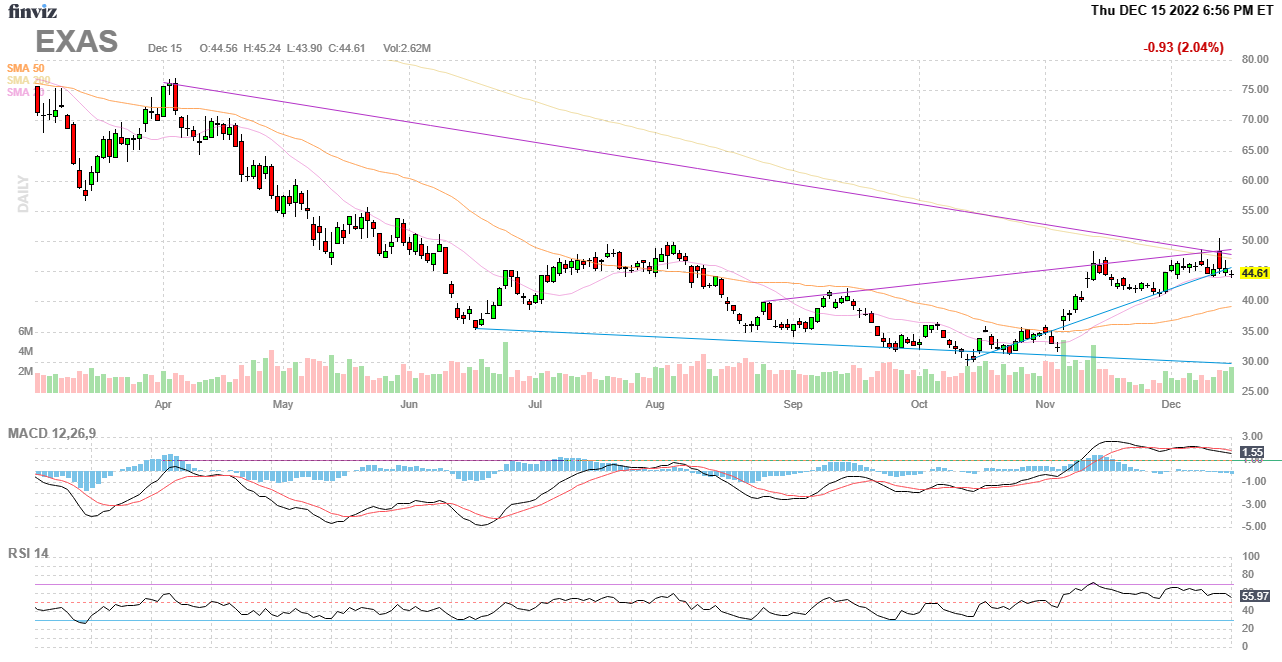1282x662 pixels.
Task: Click the Aug label on time axis
Action: [x=655, y=405]
